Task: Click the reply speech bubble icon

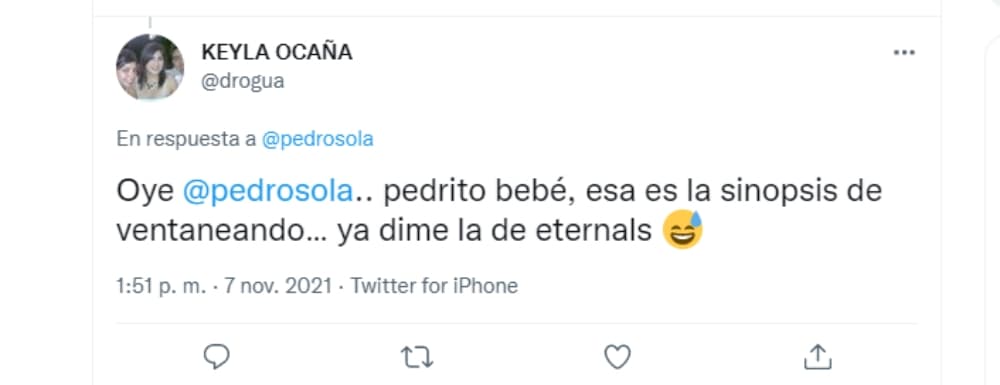Action: tap(217, 357)
